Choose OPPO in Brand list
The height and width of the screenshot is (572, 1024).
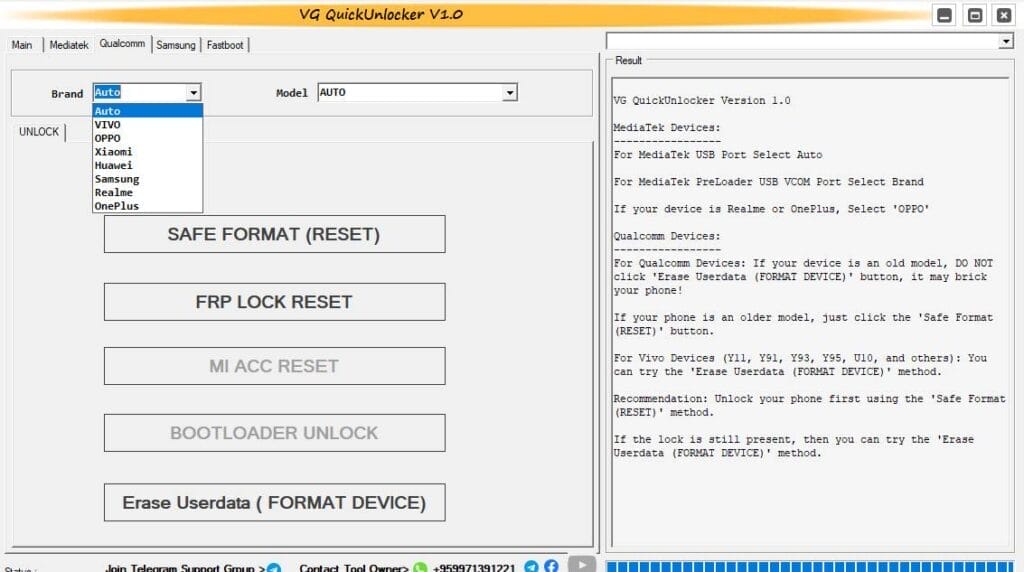[x=148, y=138]
